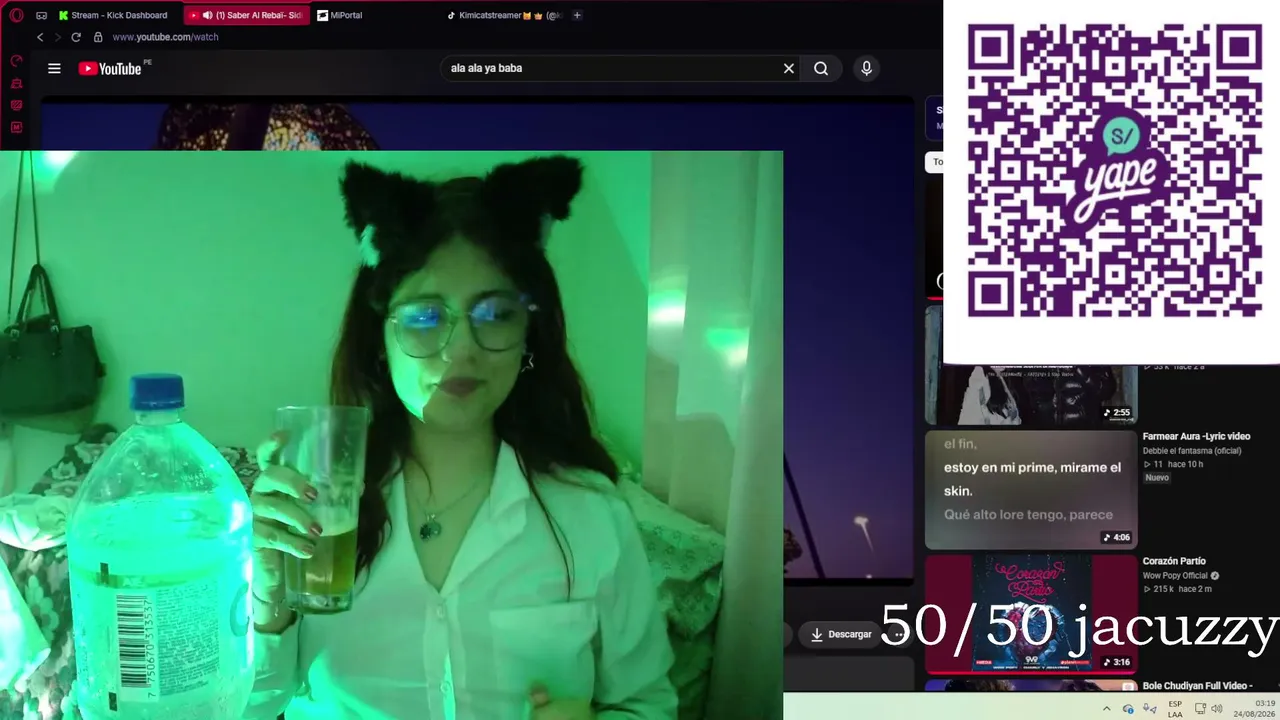Open a new browser tab
Viewport: 1280px width, 720px height.
pos(577,15)
